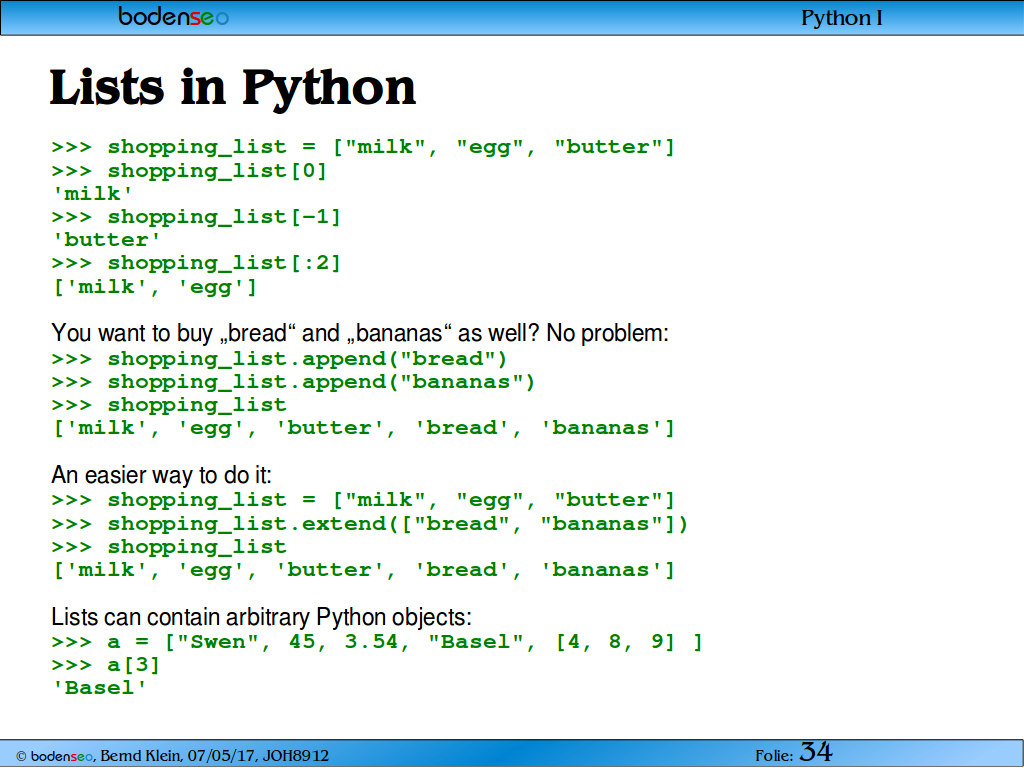Click the code line 'shopping_list[0]'

[189, 171]
